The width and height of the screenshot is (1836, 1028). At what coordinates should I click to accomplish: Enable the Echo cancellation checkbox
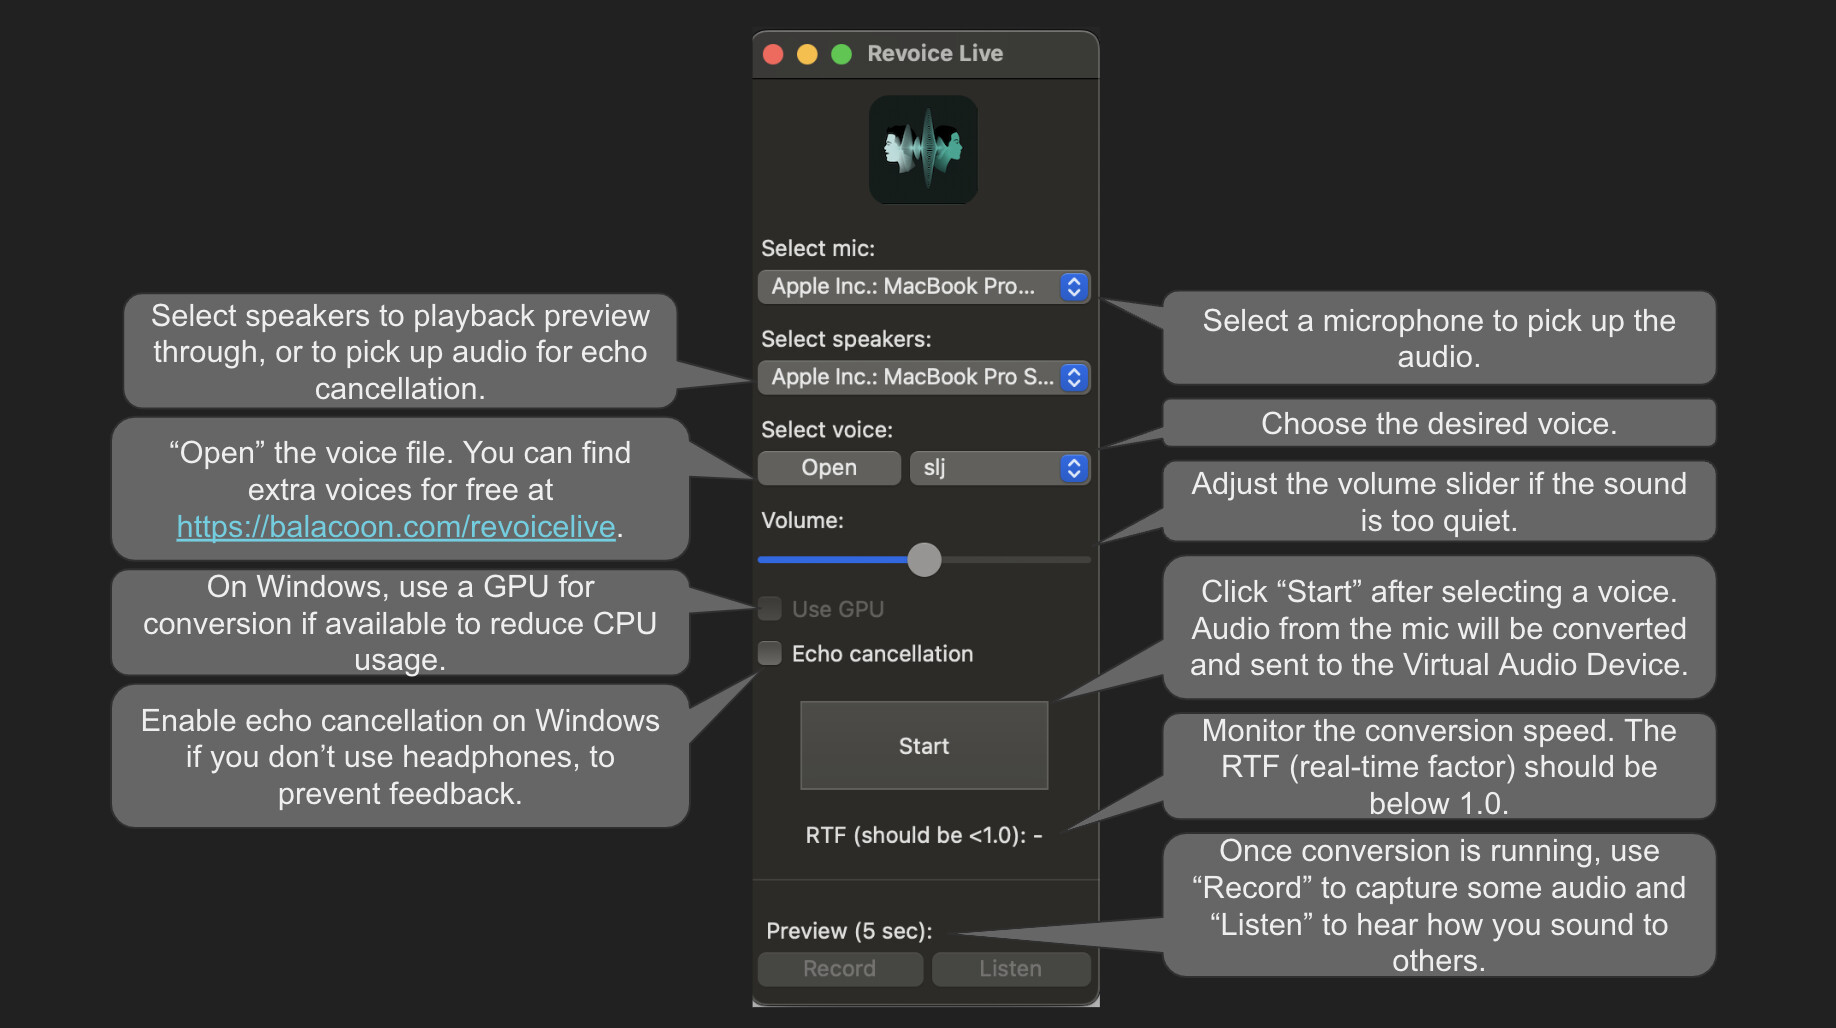(x=770, y=654)
